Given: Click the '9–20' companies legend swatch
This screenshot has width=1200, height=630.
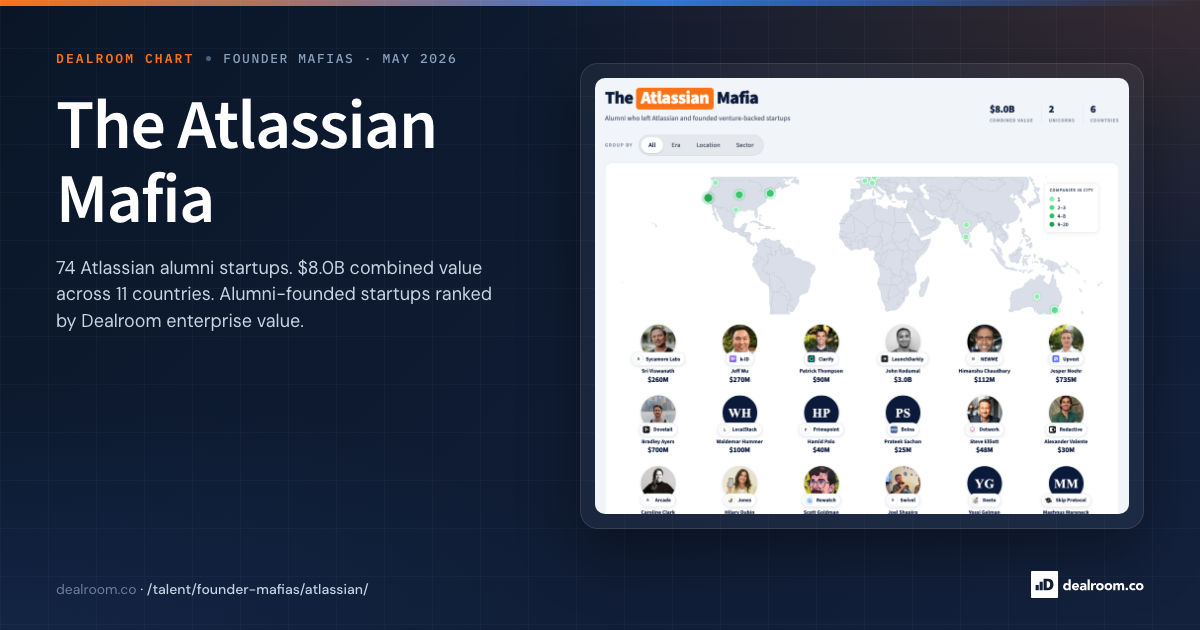Looking at the screenshot, I should click(1051, 225).
